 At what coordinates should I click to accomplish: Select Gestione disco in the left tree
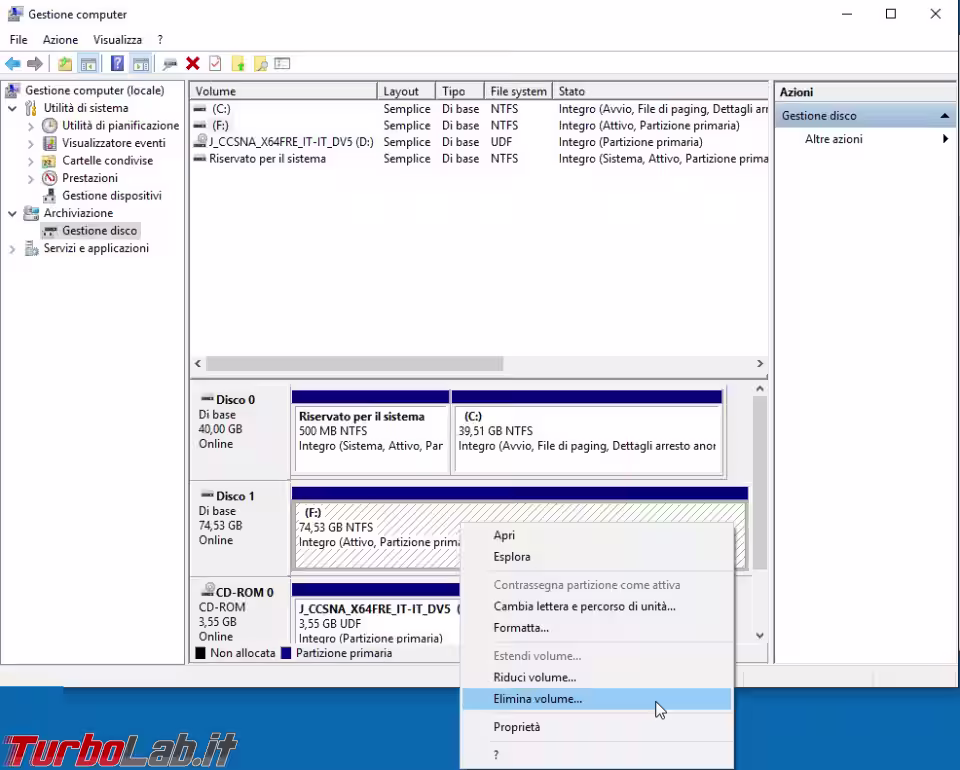point(99,231)
